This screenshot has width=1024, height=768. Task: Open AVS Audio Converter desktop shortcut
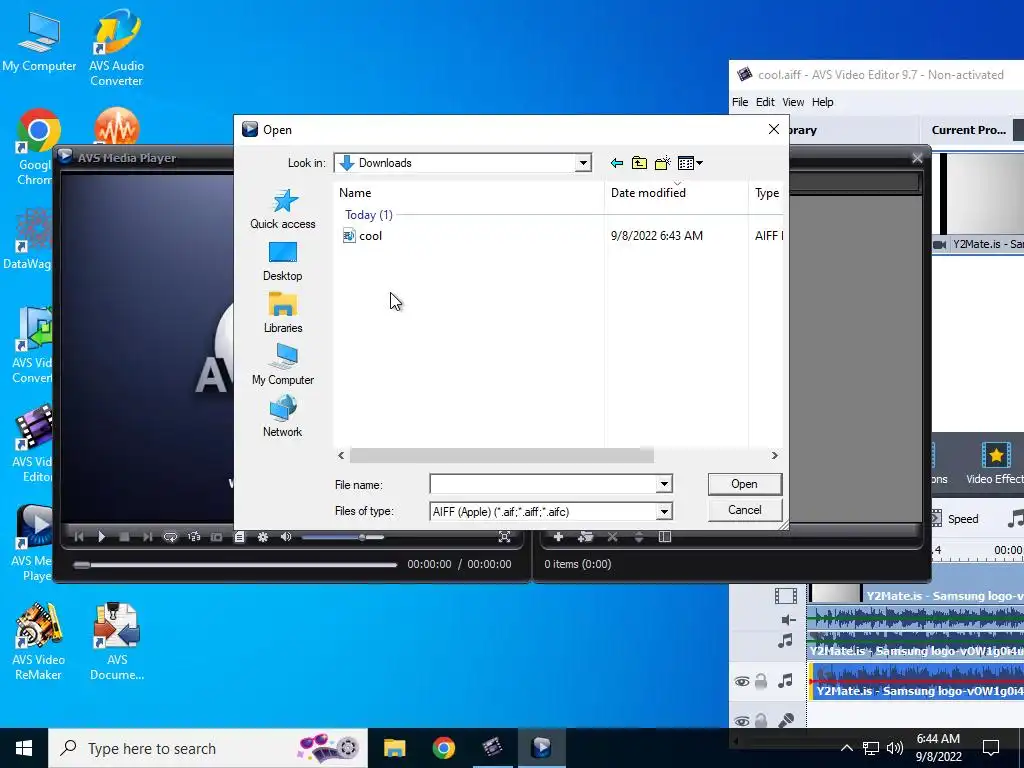116,49
